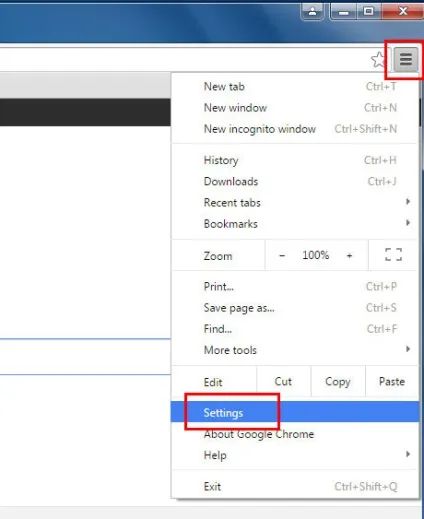Open a New incognito window
The height and width of the screenshot is (519, 424).
(x=295, y=129)
